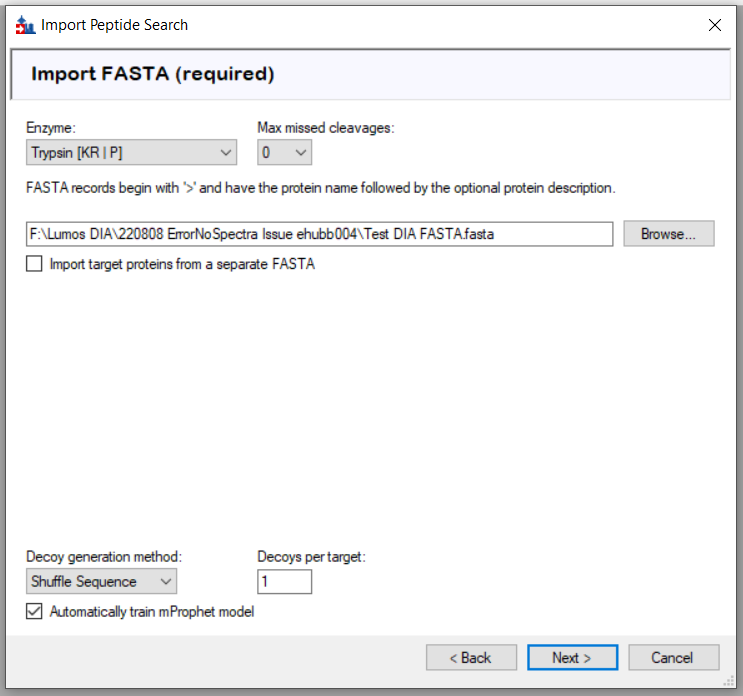Proceed by clicking the Next > button

[x=572, y=658]
